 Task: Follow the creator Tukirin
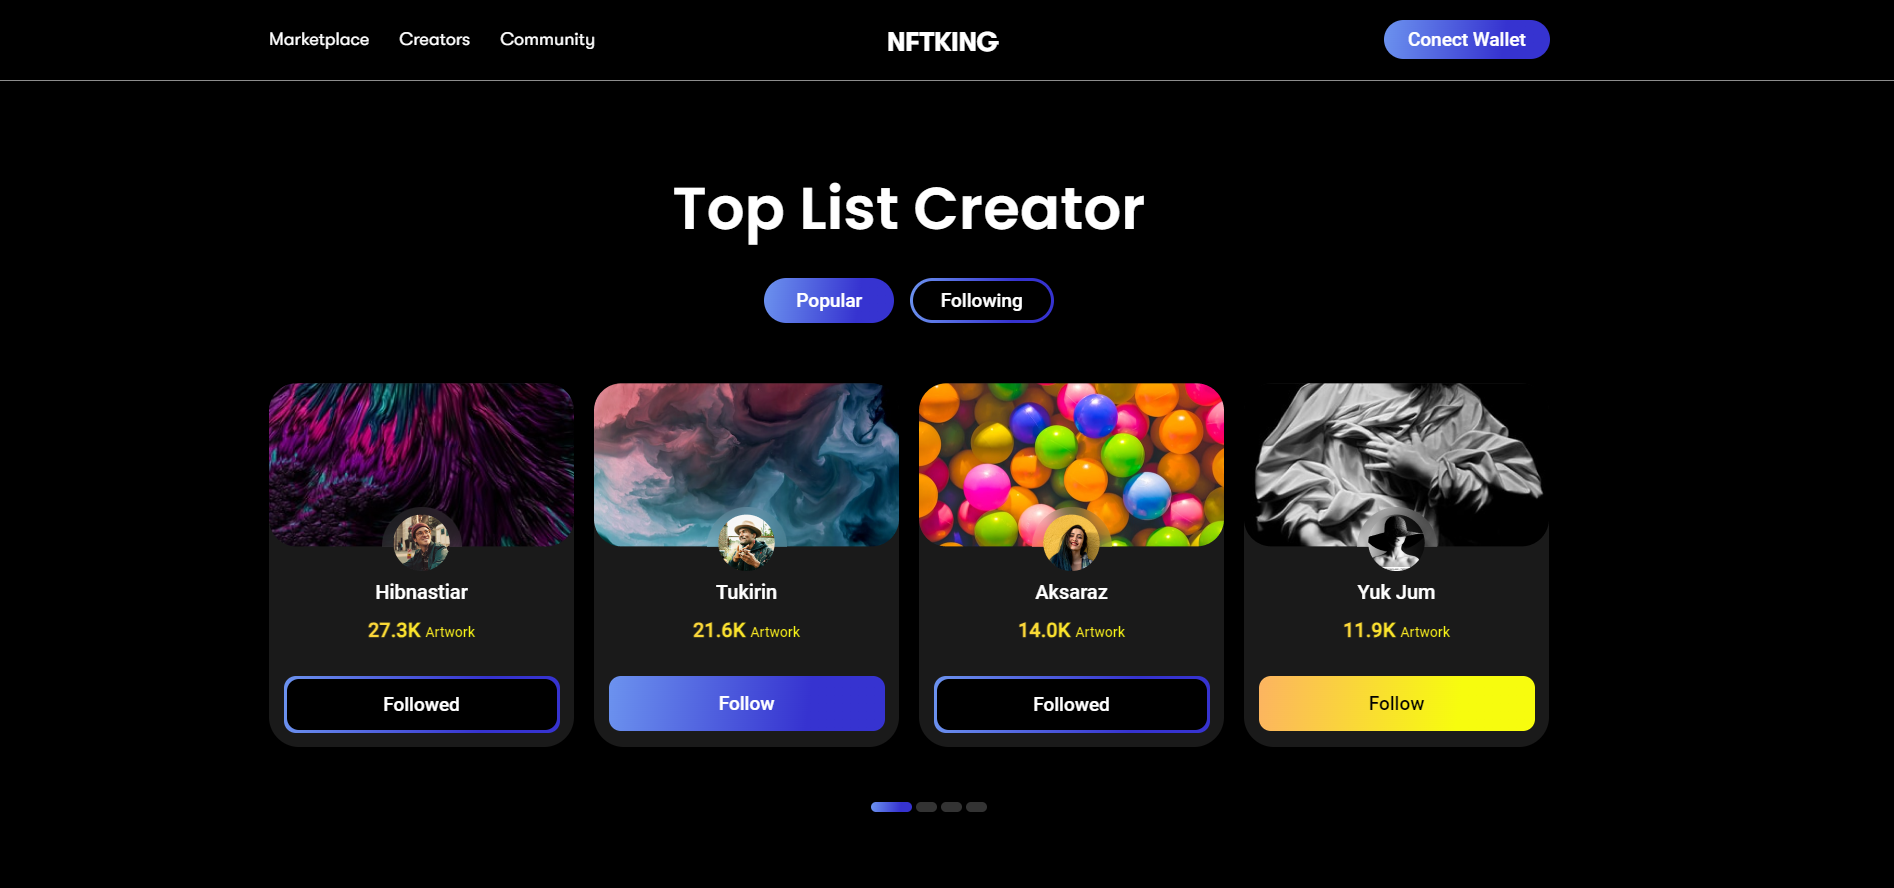click(x=746, y=703)
